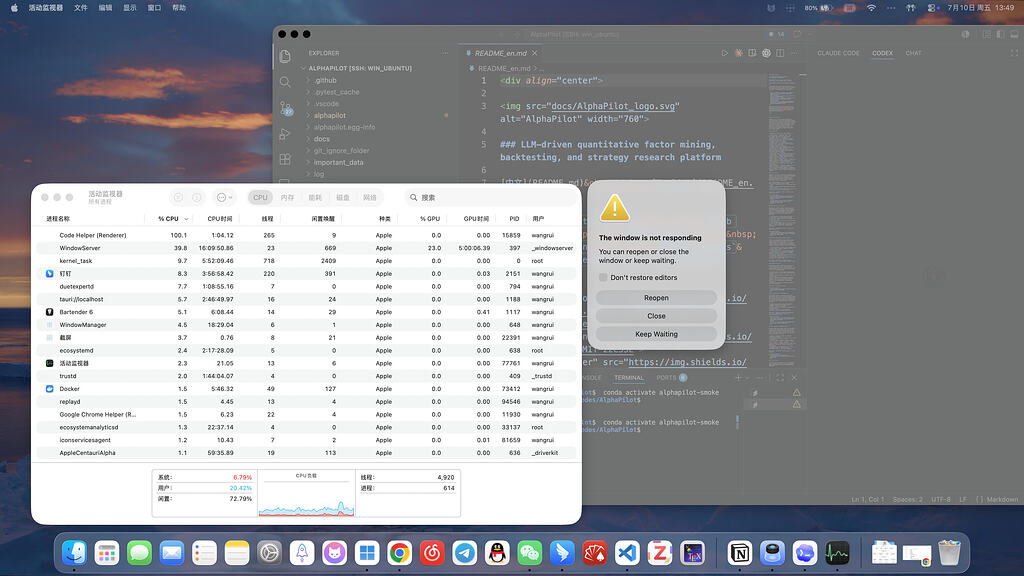This screenshot has width=1024, height=576.
Task: Open the Apple menu
Action: pyautogui.click(x=14, y=8)
